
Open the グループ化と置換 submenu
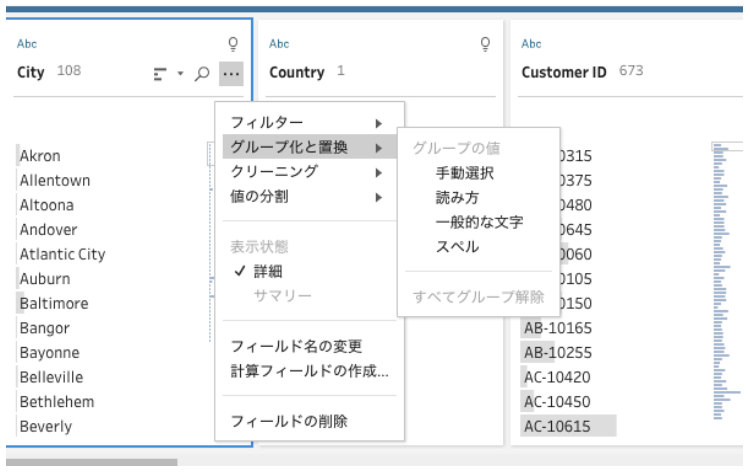coord(309,147)
